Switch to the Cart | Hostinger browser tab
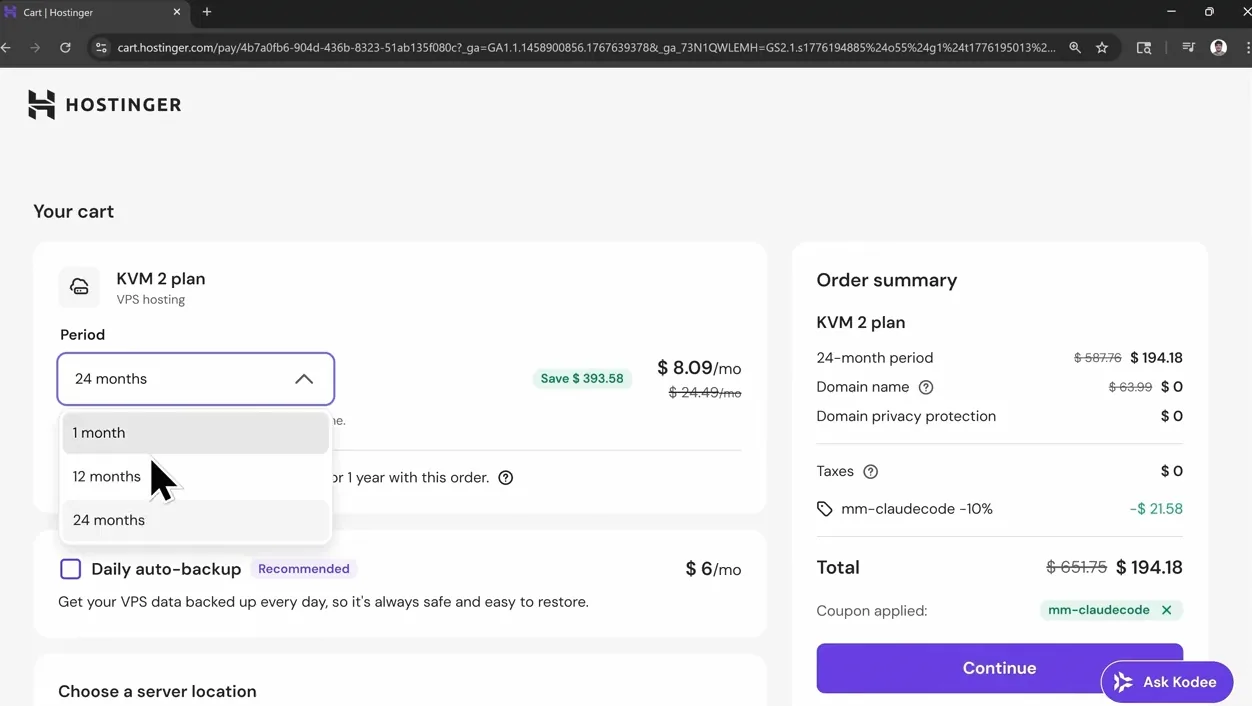The height and width of the screenshot is (706, 1252). point(95,12)
